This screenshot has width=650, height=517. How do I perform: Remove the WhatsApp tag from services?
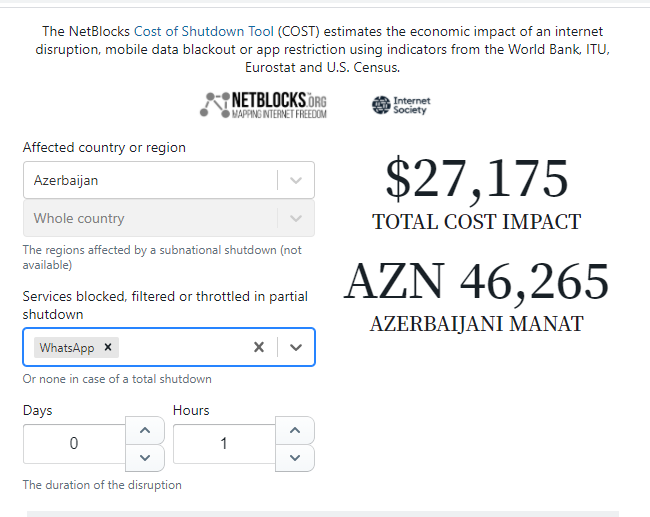click(108, 347)
